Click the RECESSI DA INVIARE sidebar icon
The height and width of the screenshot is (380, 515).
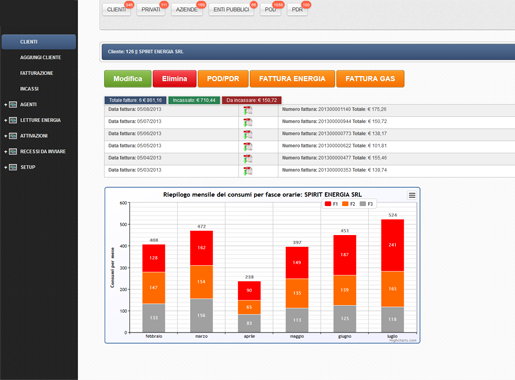[x=13, y=152]
